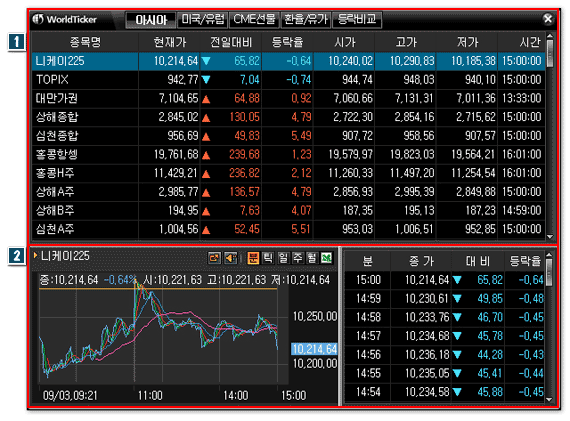Screen dimensions: 570x421
Task: Select the 상해종합 row
Action: click(289, 117)
